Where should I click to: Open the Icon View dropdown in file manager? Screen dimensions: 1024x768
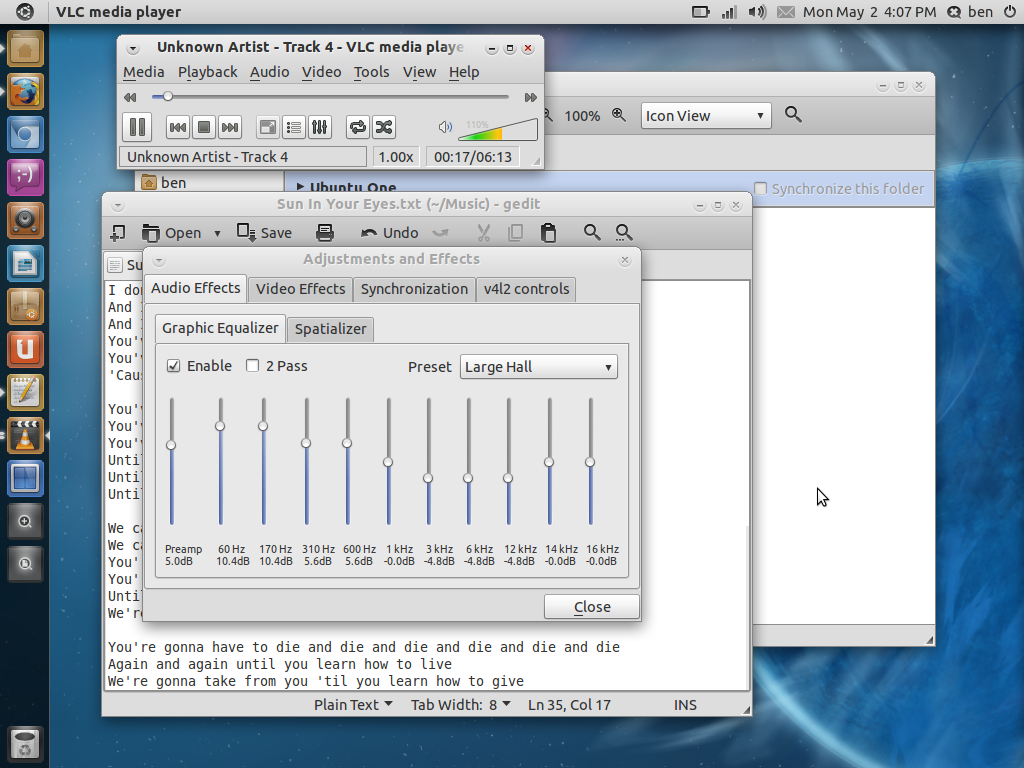[706, 116]
